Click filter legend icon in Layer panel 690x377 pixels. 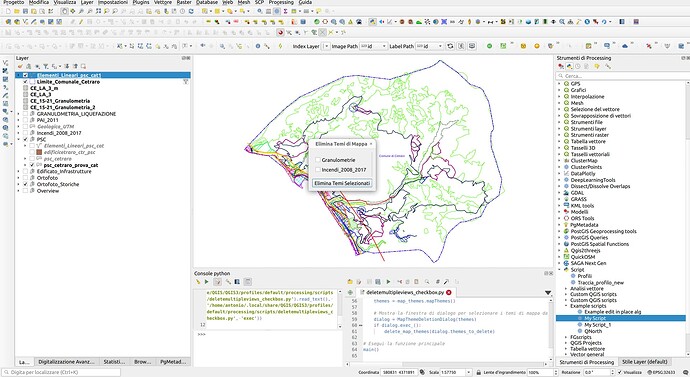point(45,66)
